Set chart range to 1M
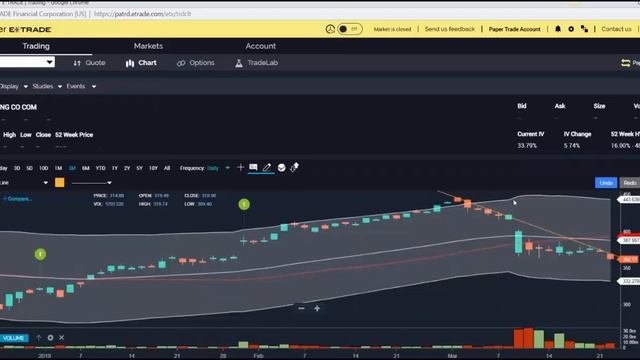The width and height of the screenshot is (640, 360). [58, 168]
